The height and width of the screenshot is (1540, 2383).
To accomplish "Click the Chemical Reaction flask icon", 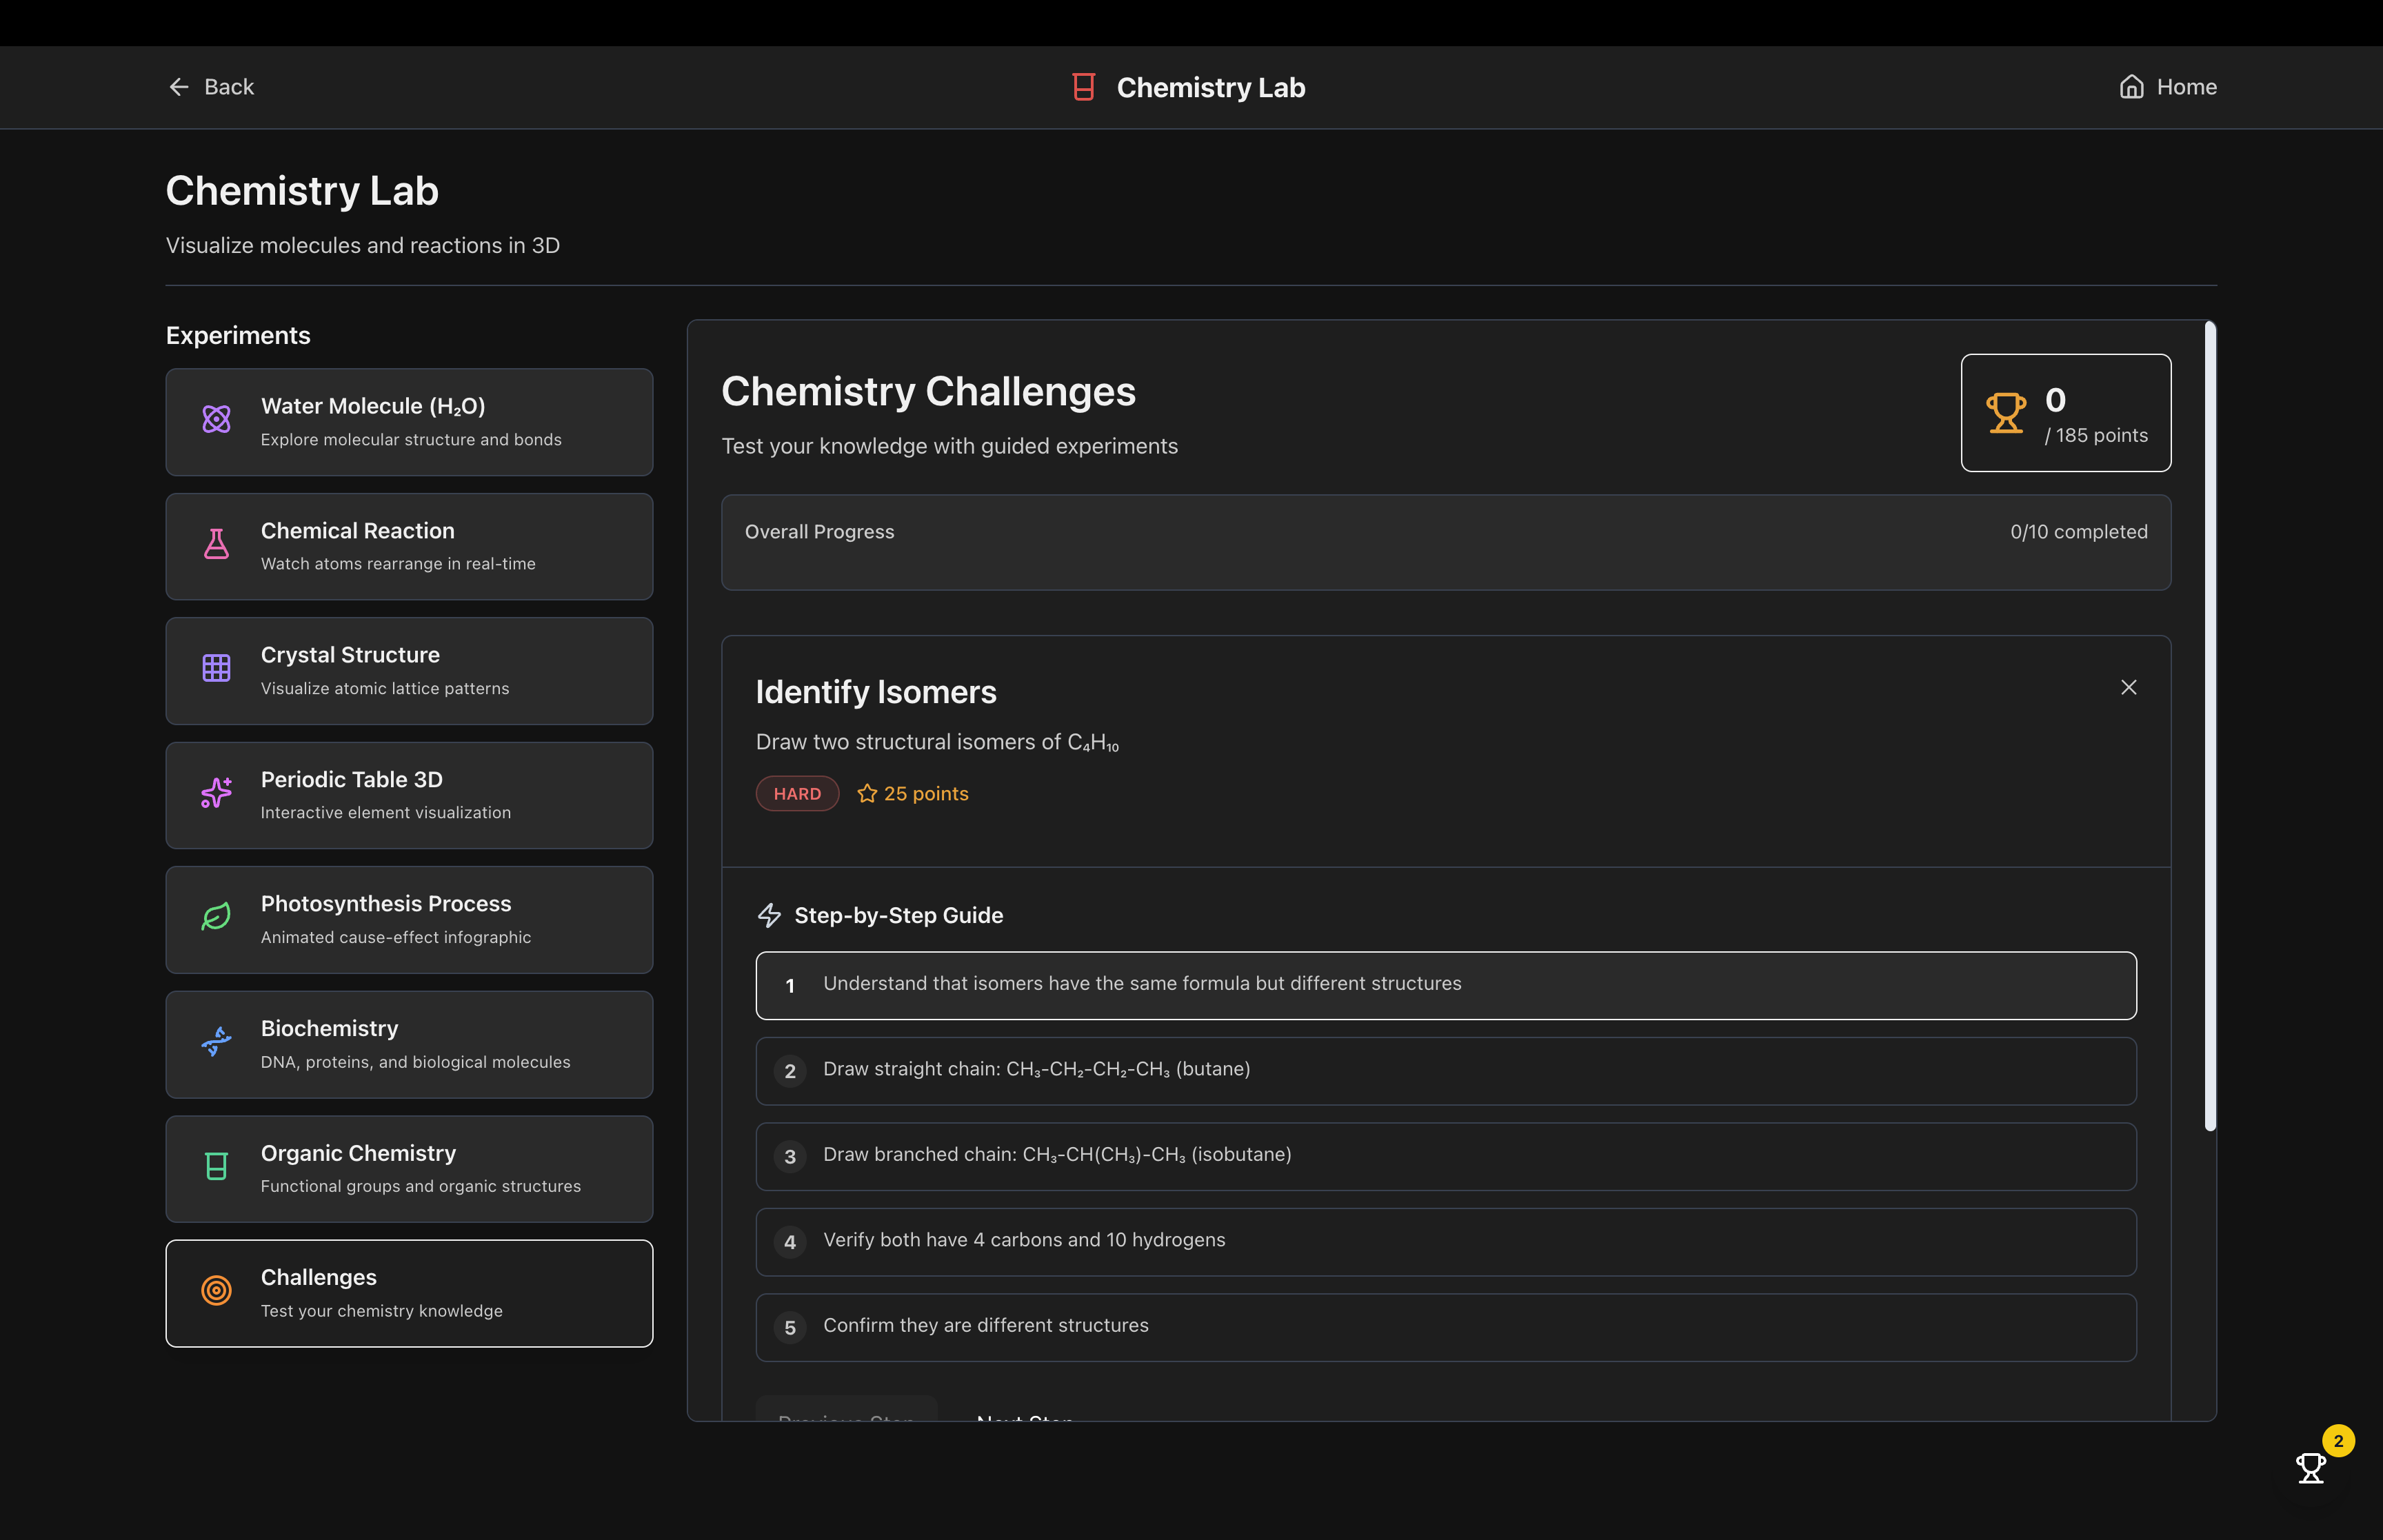I will [216, 544].
